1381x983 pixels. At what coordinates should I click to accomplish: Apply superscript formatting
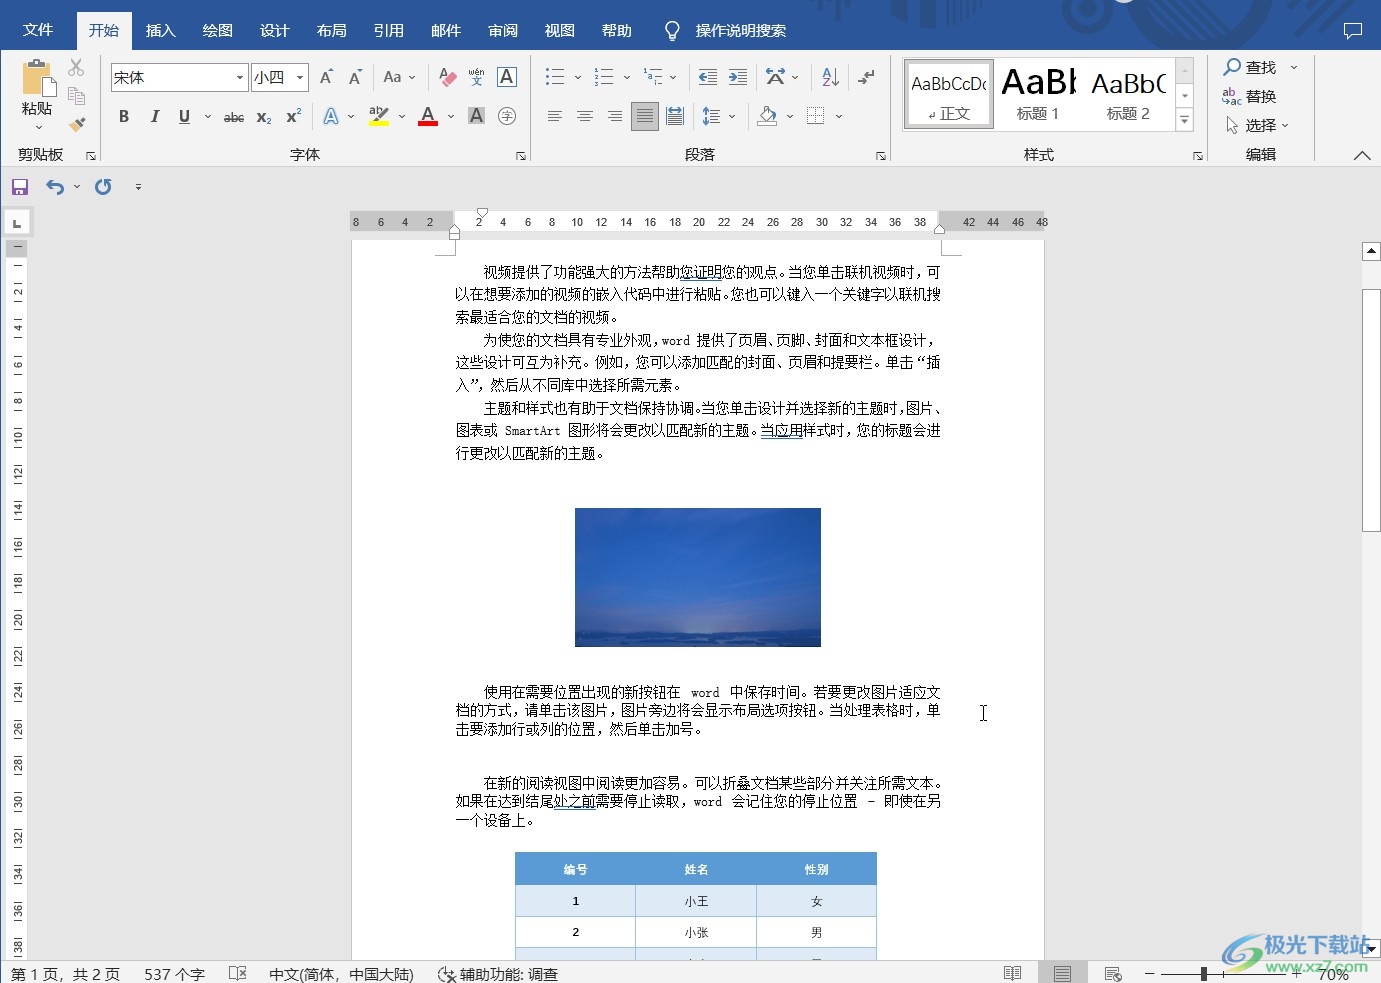tap(293, 117)
